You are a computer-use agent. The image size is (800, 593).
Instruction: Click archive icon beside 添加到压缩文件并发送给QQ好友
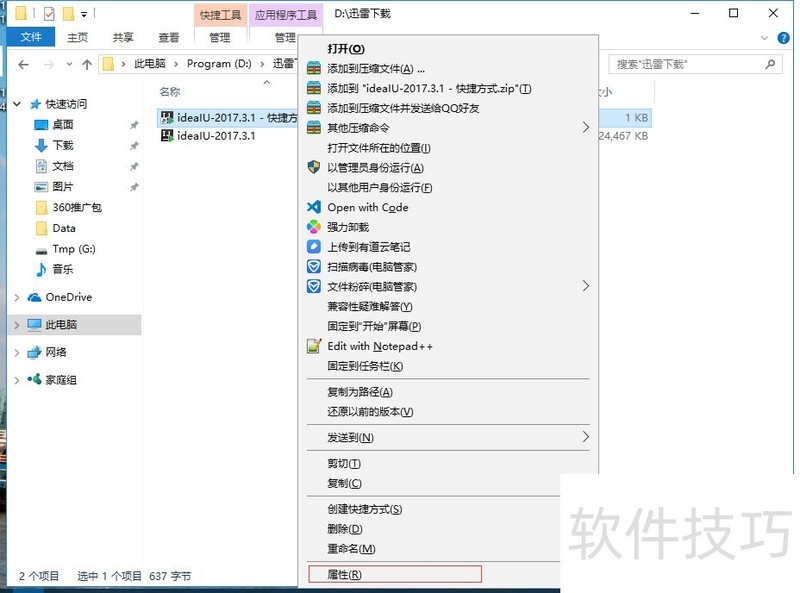[314, 108]
